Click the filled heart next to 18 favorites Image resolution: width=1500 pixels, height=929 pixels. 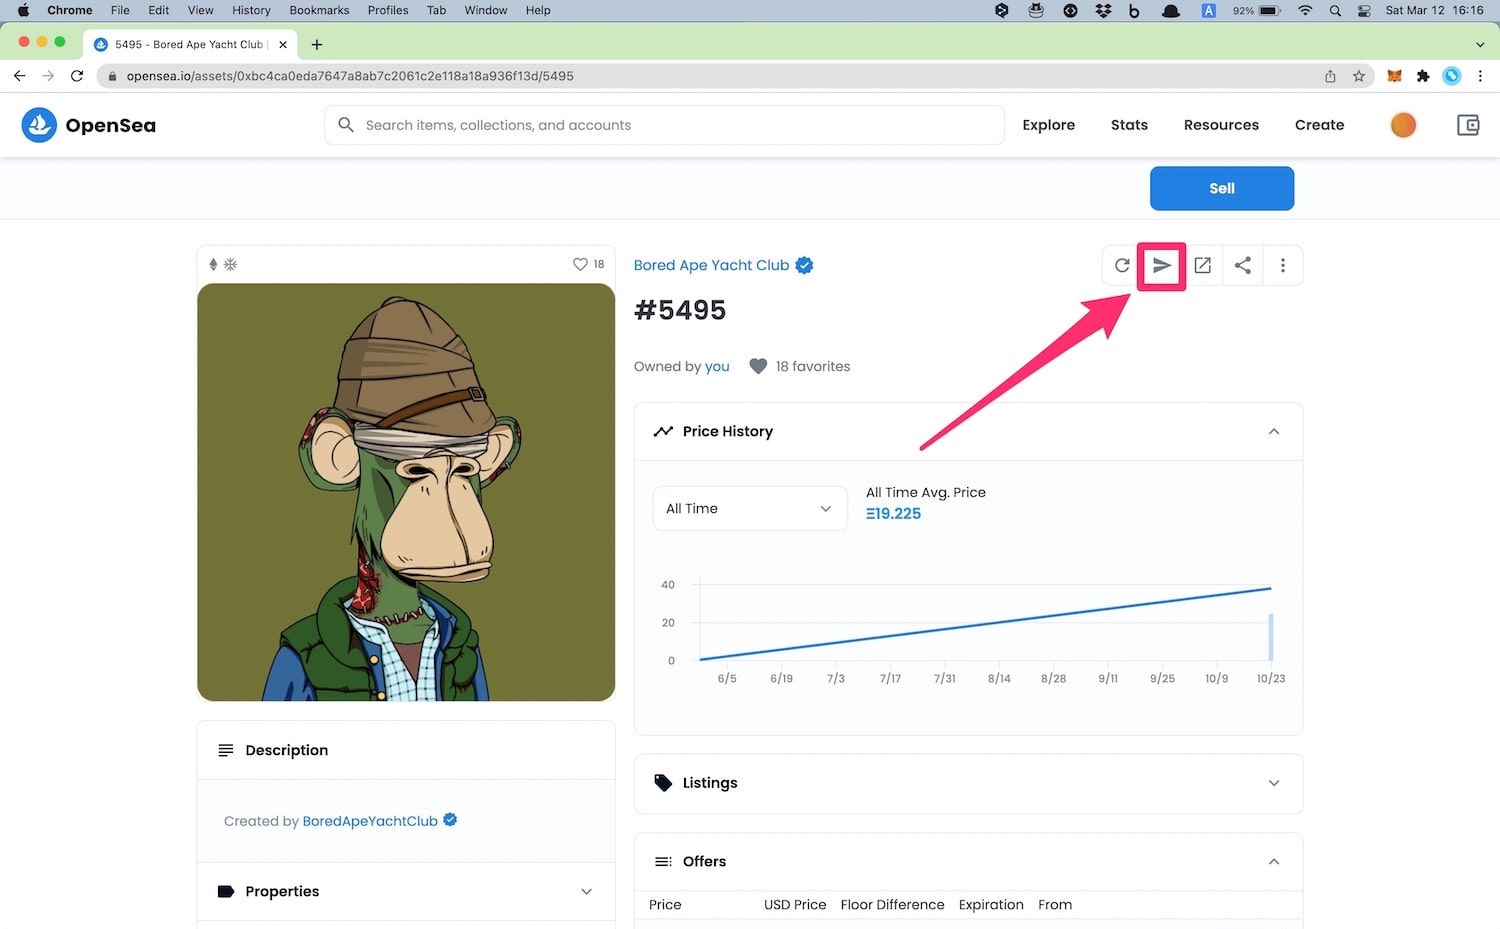(758, 366)
